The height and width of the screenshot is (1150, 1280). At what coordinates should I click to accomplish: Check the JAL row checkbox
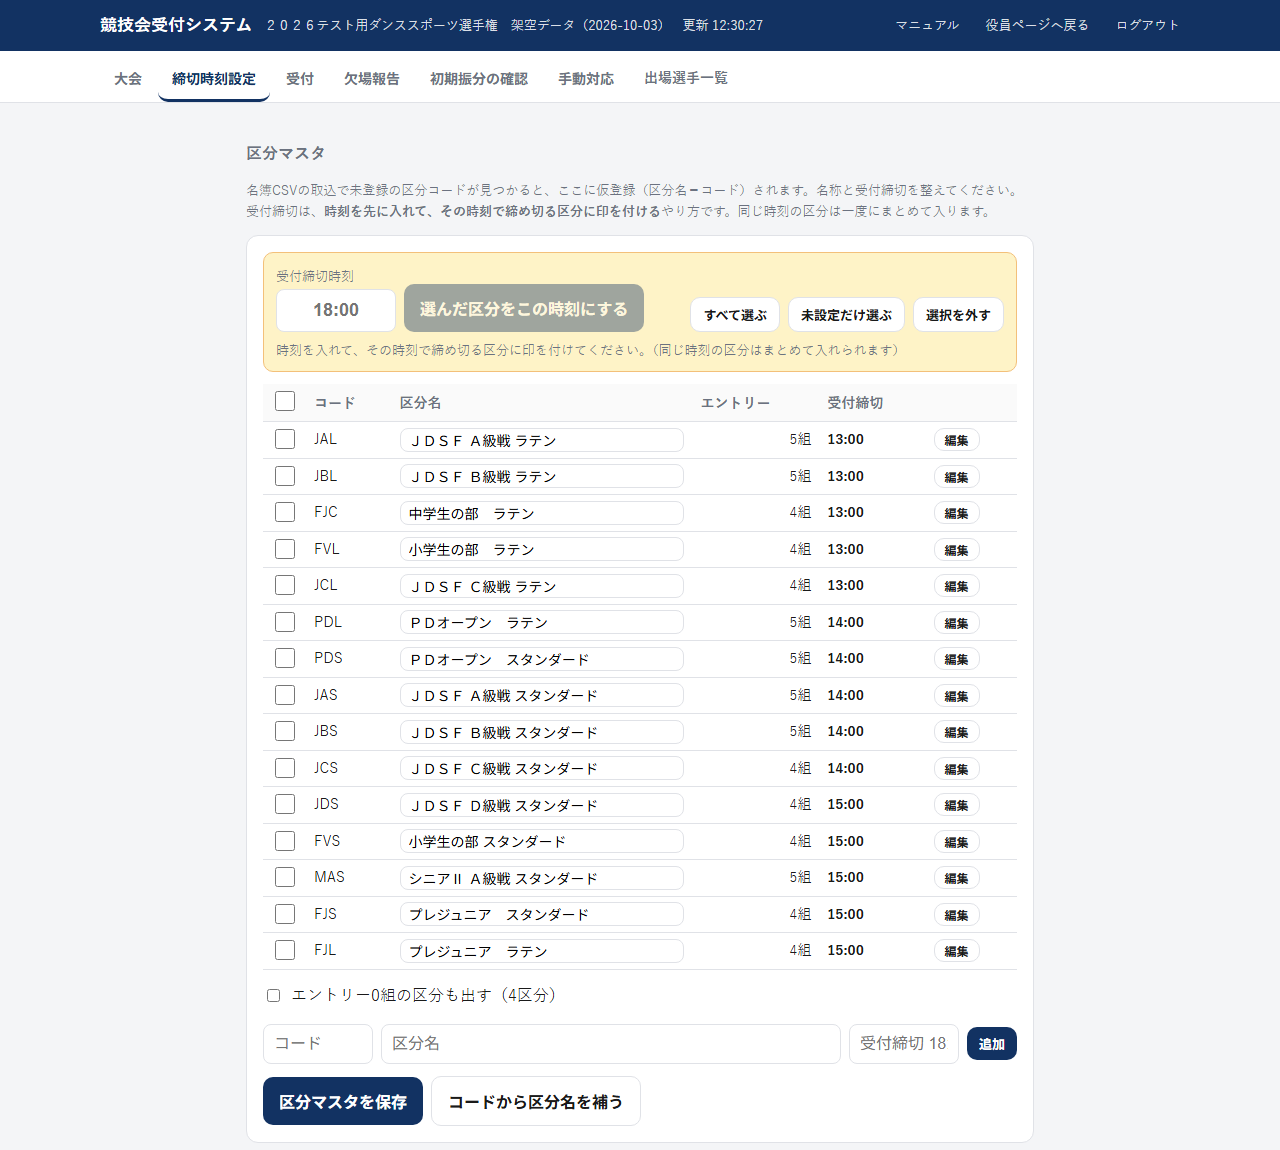285,439
